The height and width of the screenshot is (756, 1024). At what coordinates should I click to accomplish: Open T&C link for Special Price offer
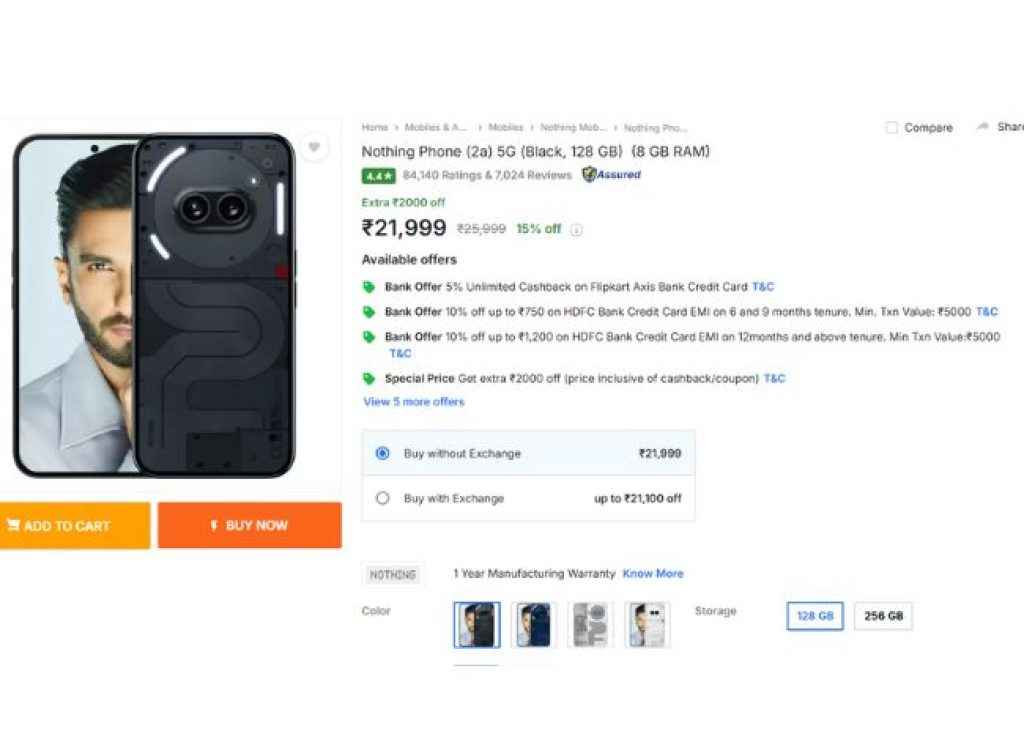(775, 379)
